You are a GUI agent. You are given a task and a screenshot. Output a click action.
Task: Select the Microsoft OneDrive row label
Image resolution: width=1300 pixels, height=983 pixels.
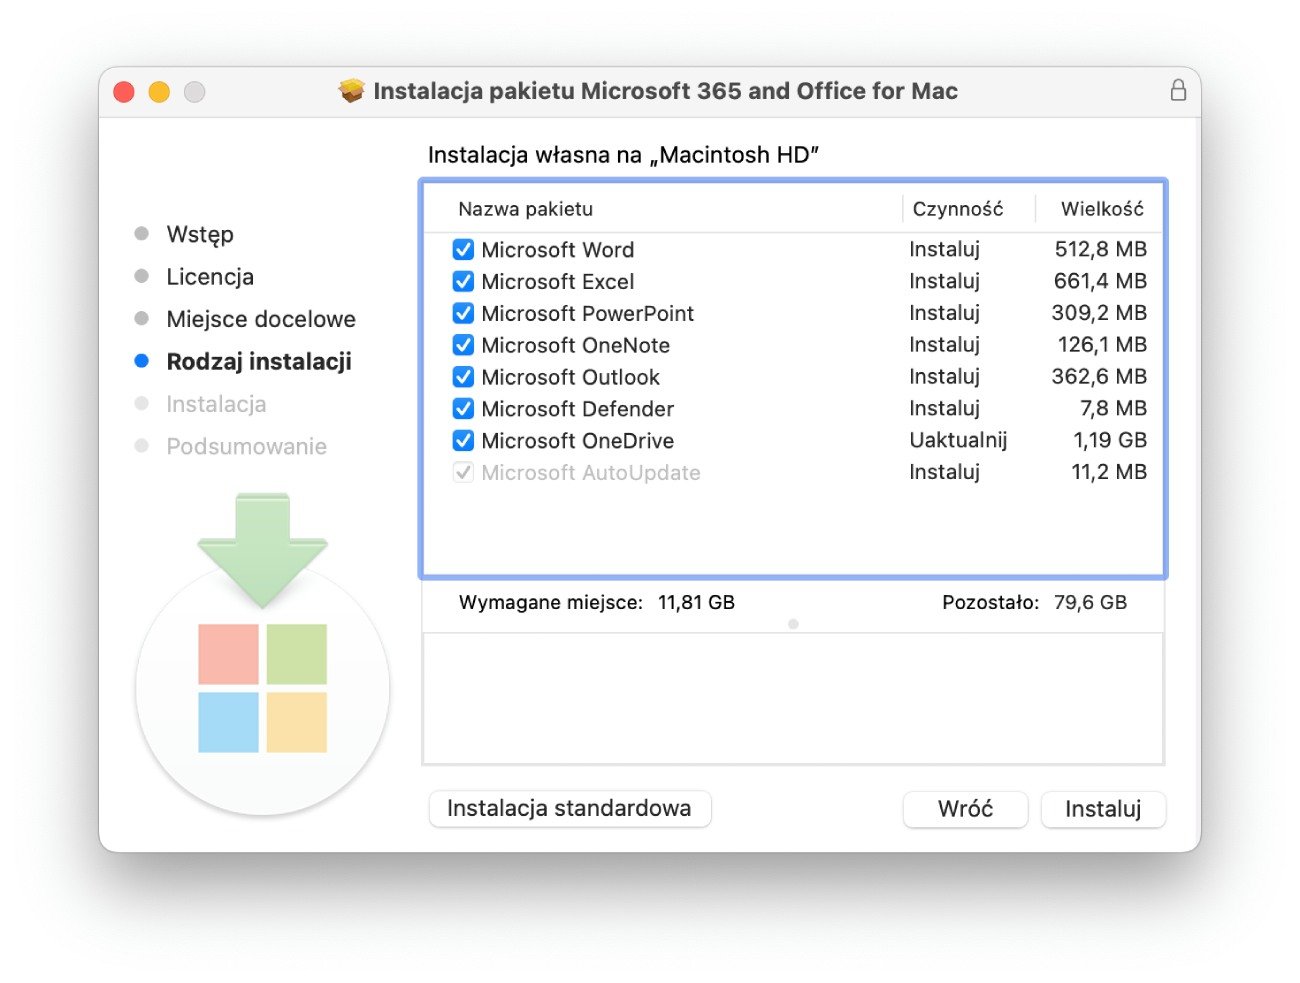pos(577,441)
